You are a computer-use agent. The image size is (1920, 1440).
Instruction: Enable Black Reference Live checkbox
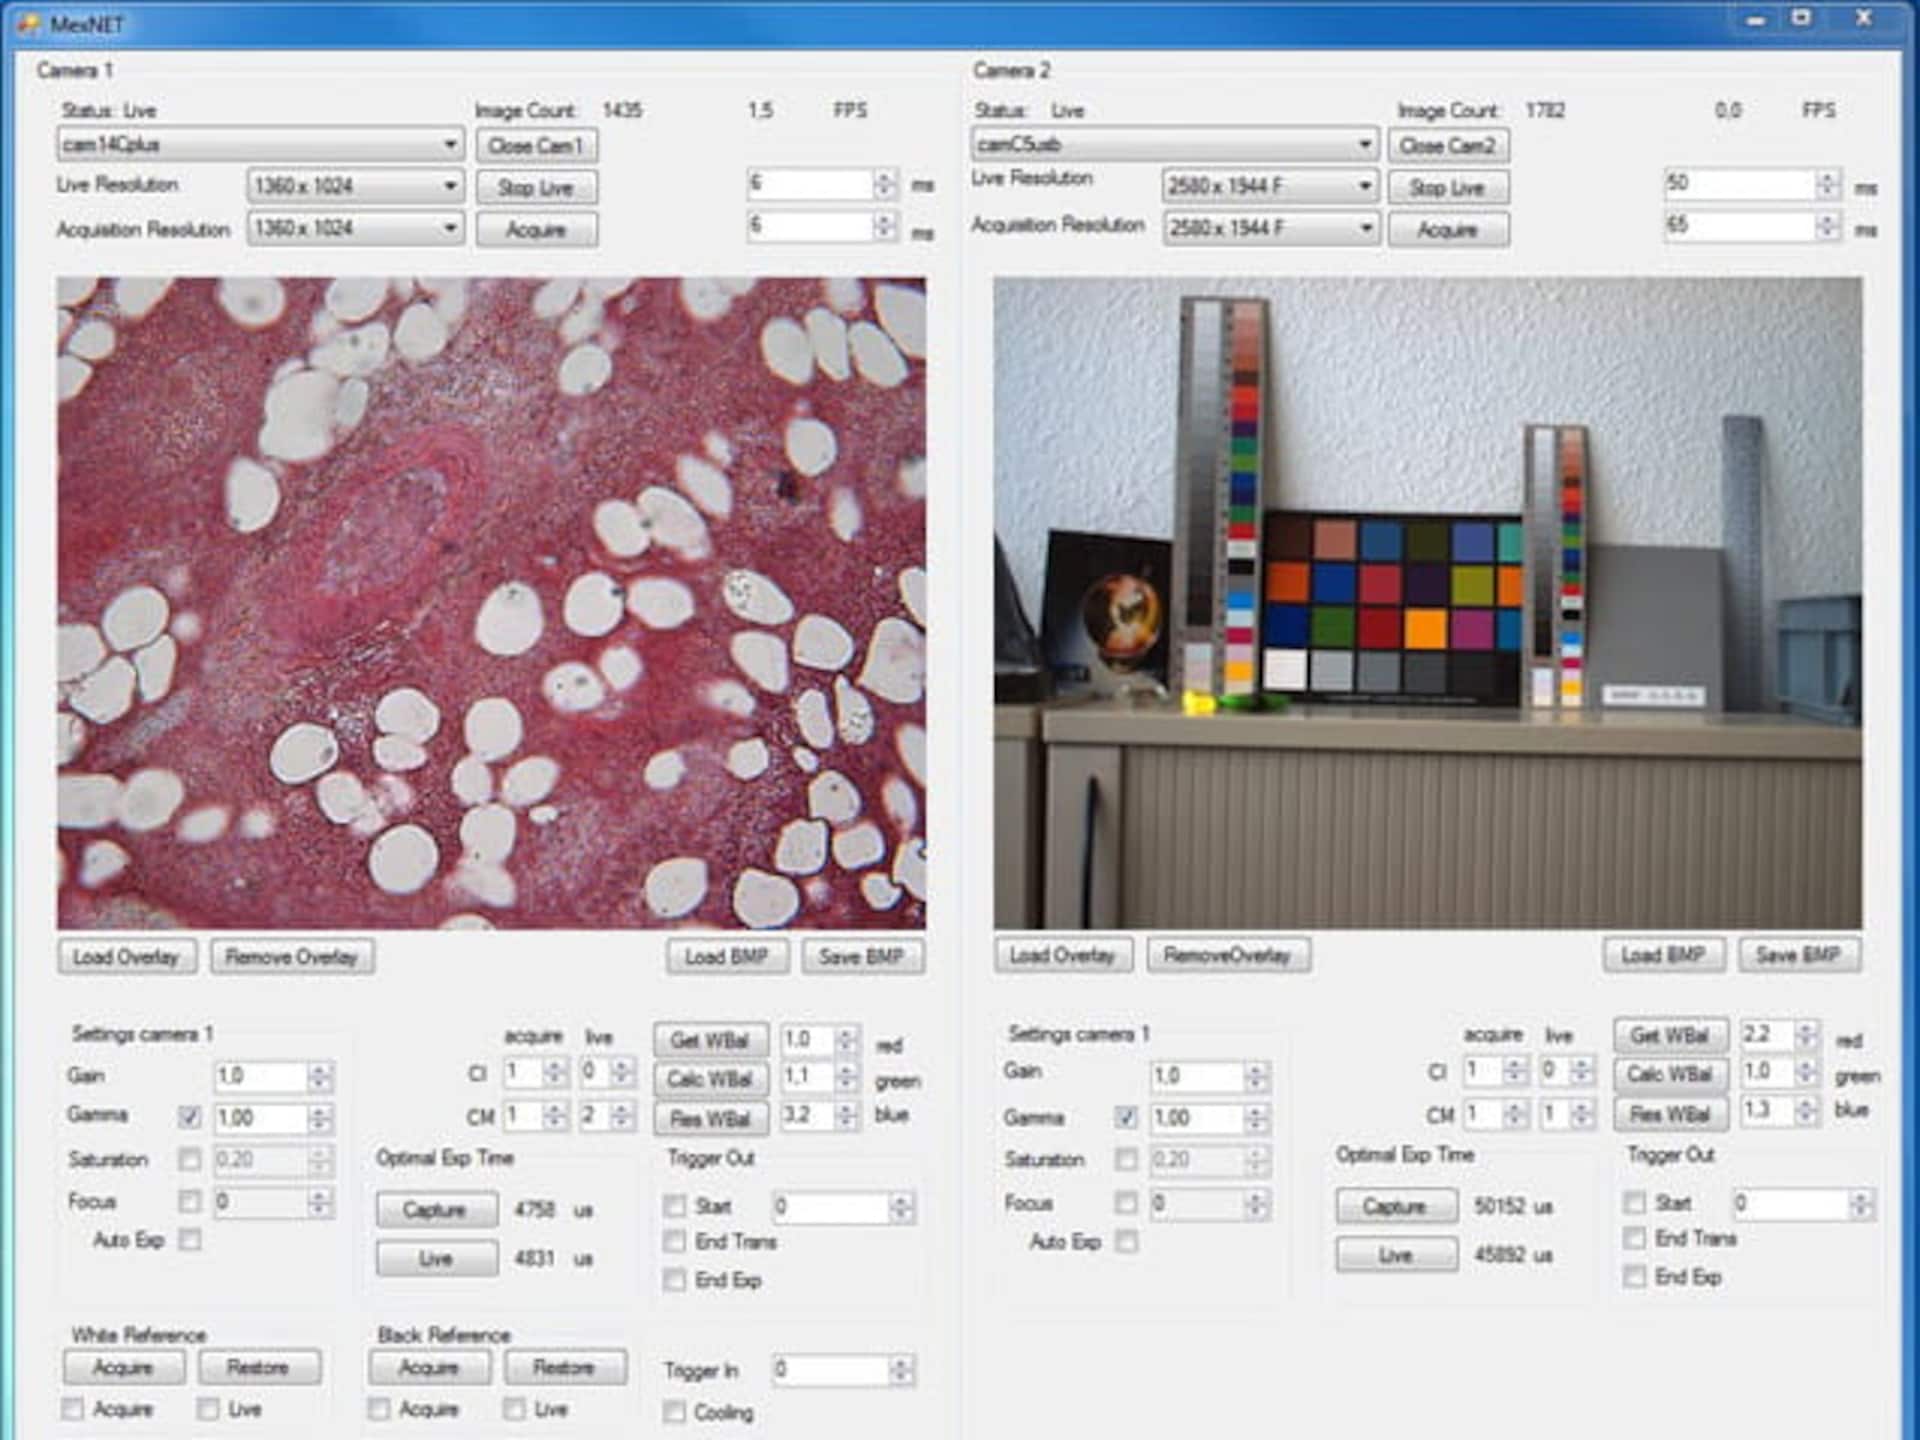pos(514,1409)
